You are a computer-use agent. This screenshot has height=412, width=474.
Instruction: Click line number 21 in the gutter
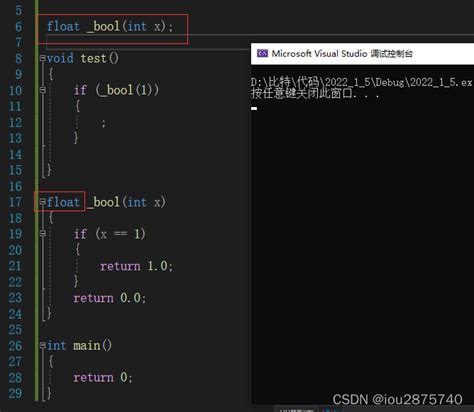15,266
